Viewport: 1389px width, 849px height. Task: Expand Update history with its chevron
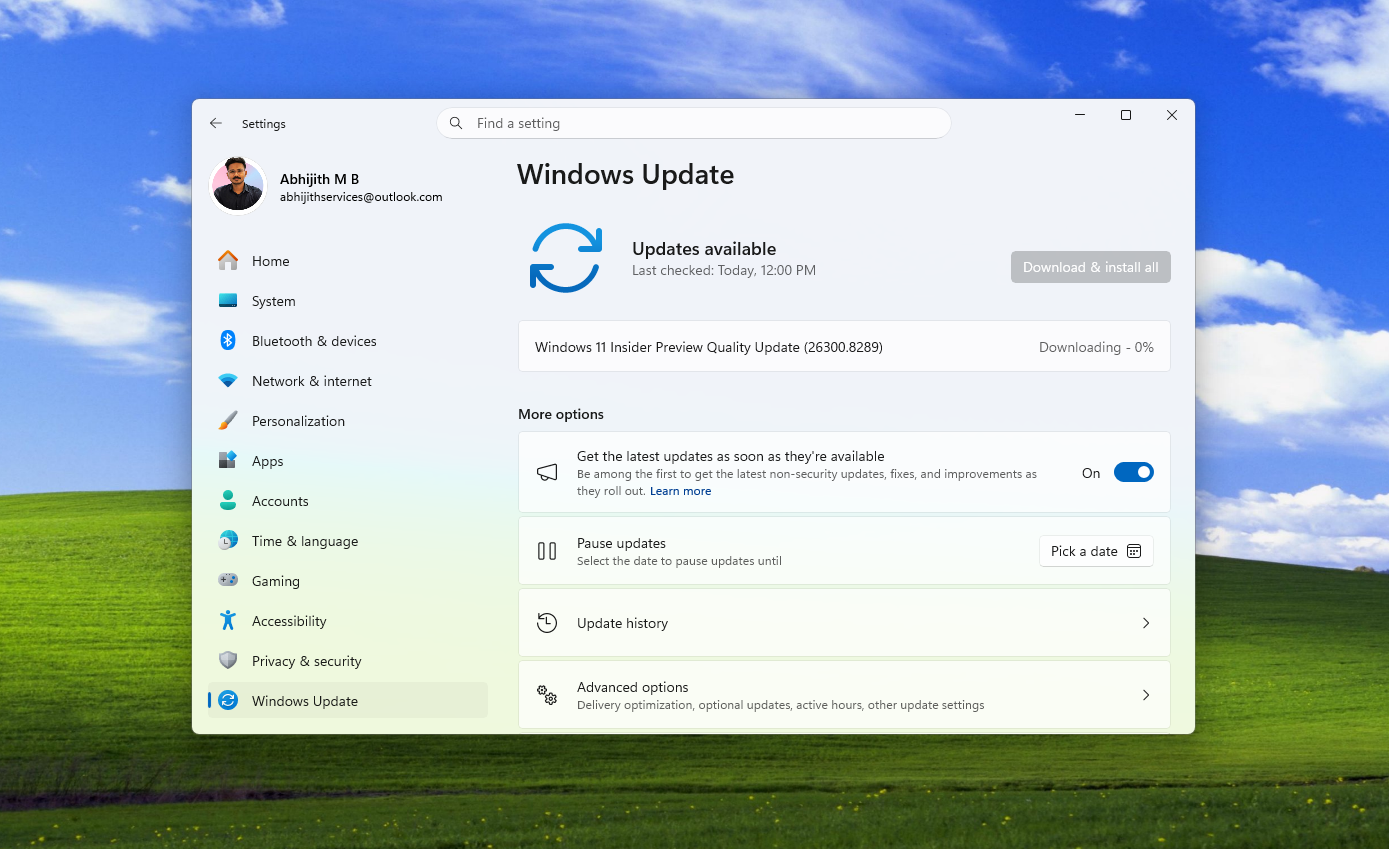1146,622
